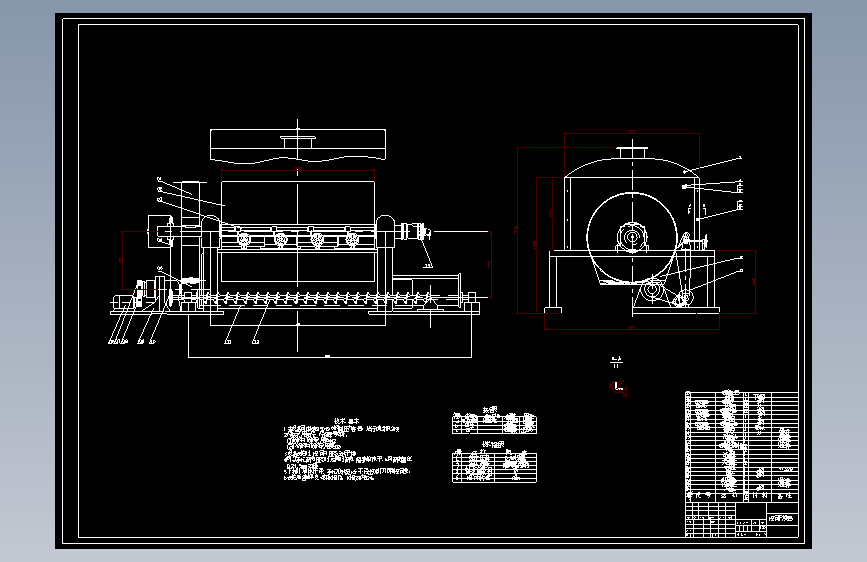Click the lower belt pulley under the drum
The height and width of the screenshot is (562, 867).
tap(652, 290)
